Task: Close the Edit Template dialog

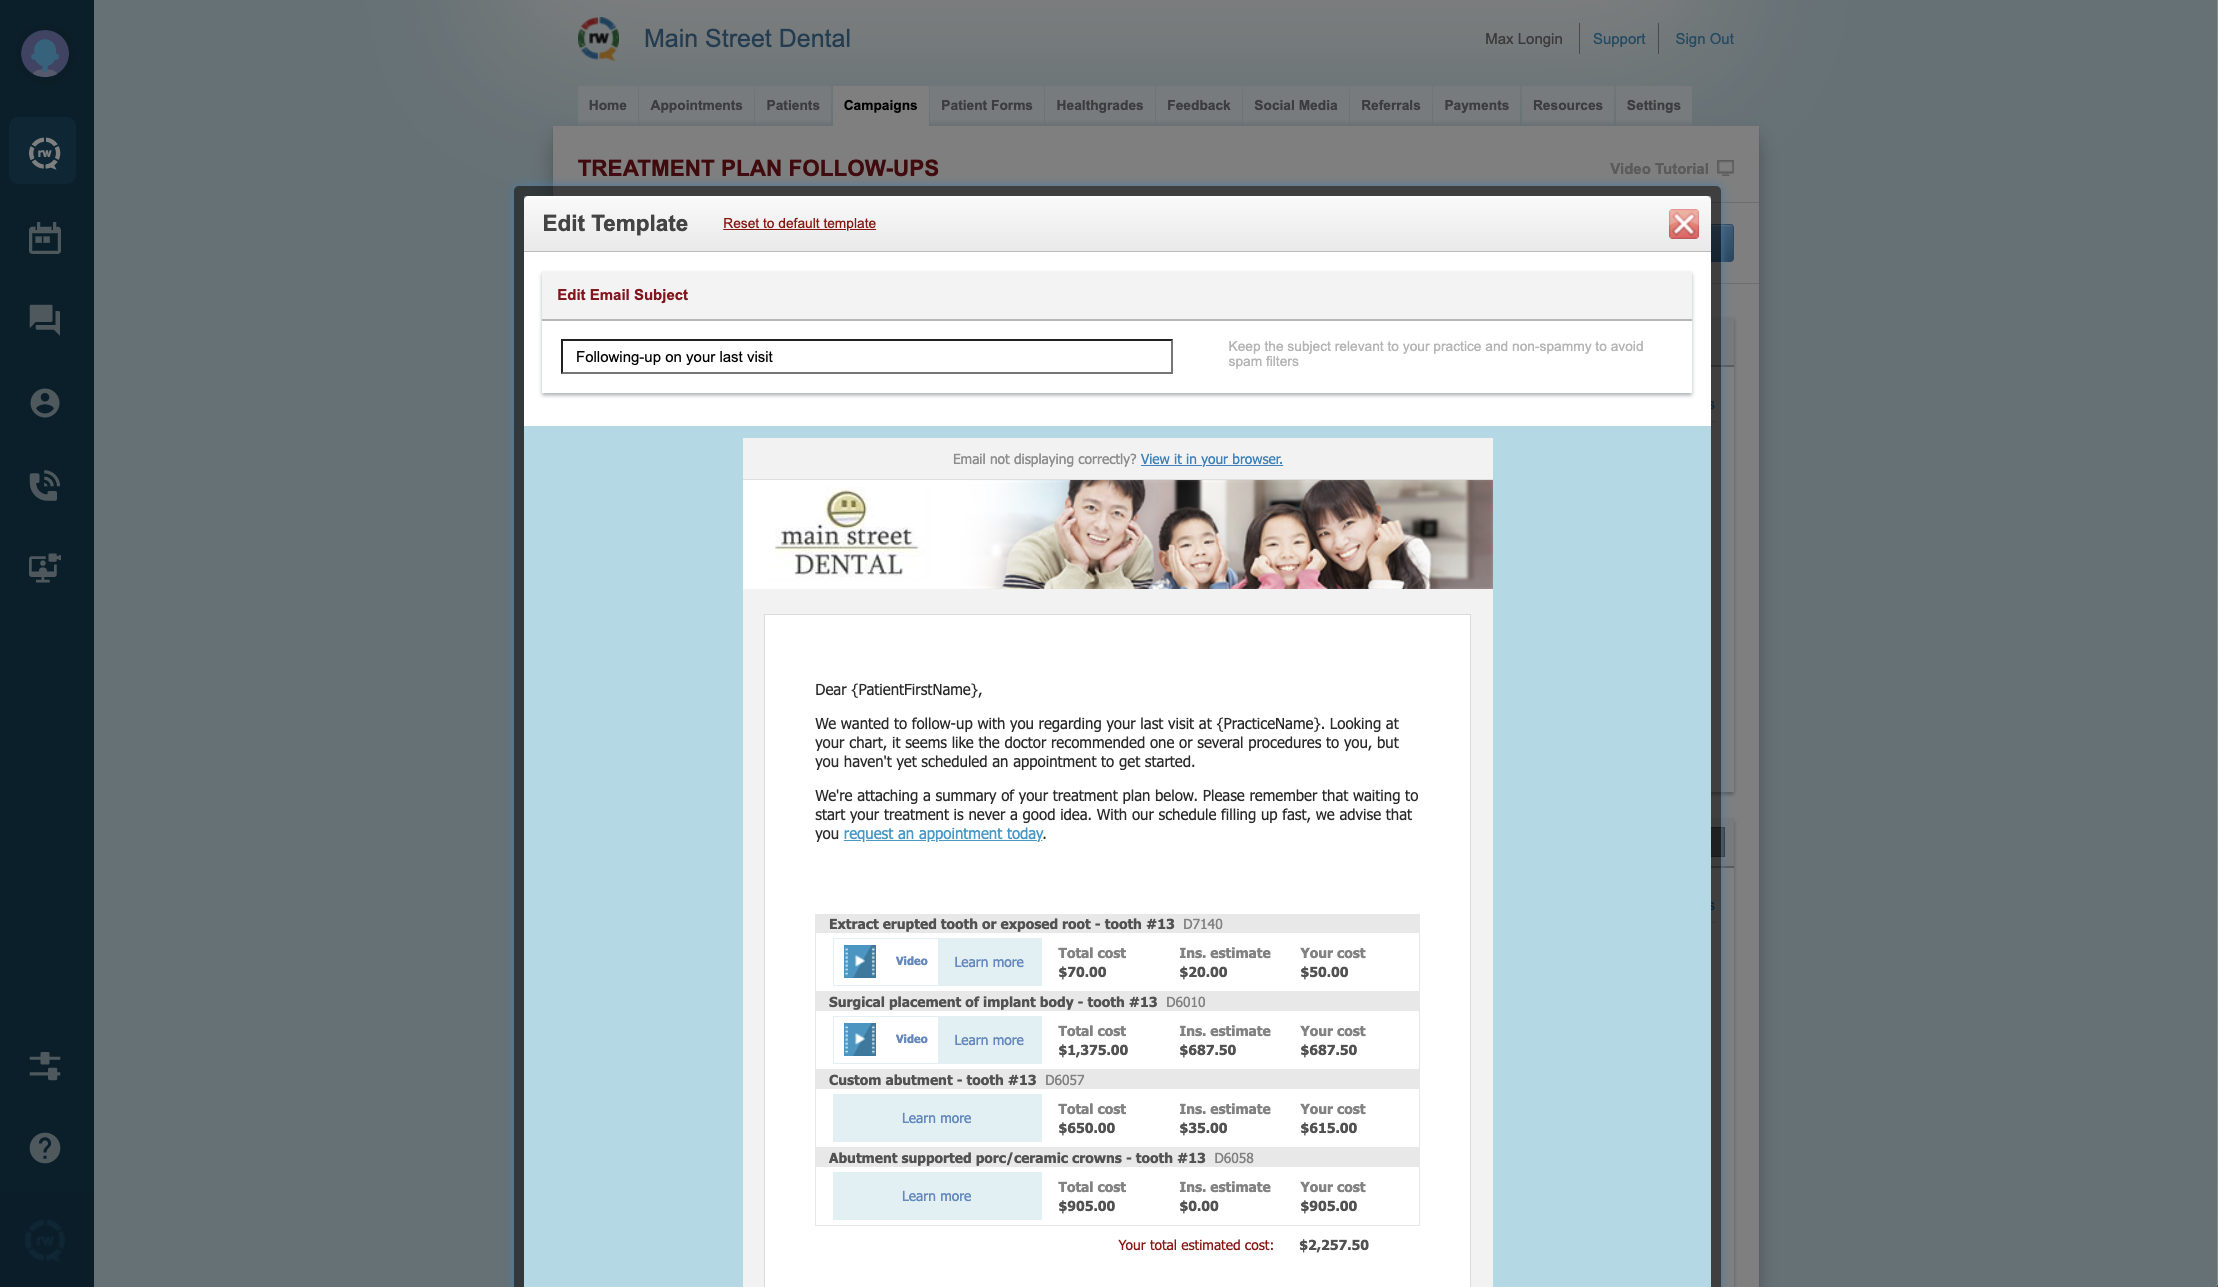Action: click(1684, 225)
